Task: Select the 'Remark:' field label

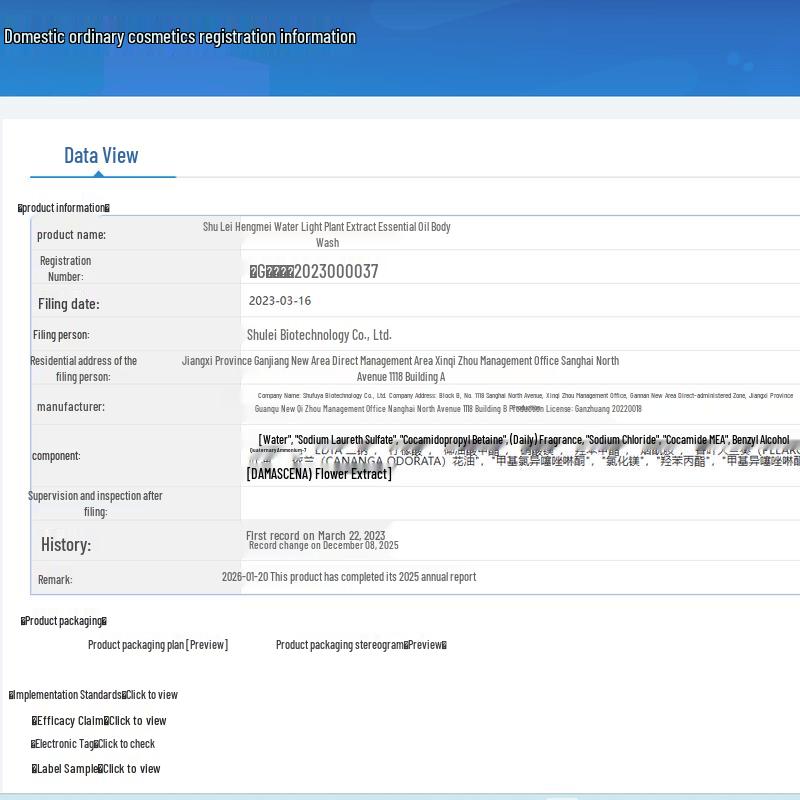Action: (55, 580)
